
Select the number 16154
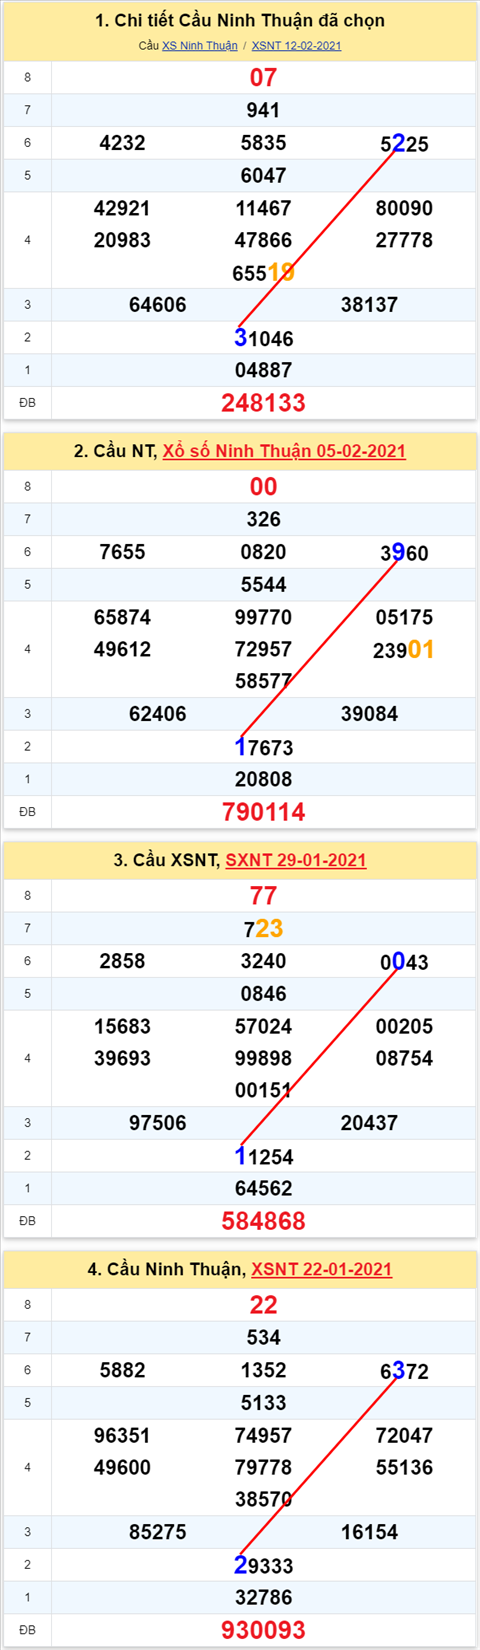tap(369, 1532)
